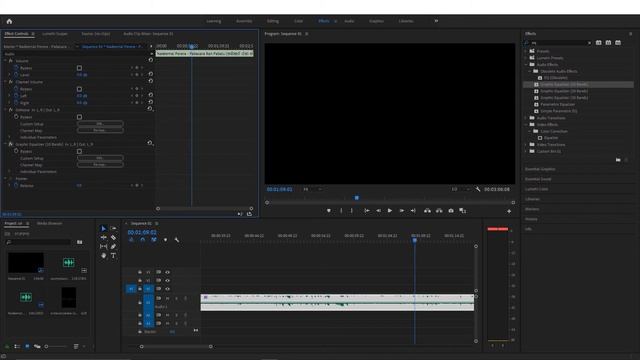Image resolution: width=640 pixels, height=360 pixels.
Task: Click Mark Out in Program Monitor
Action: click(x=351, y=211)
